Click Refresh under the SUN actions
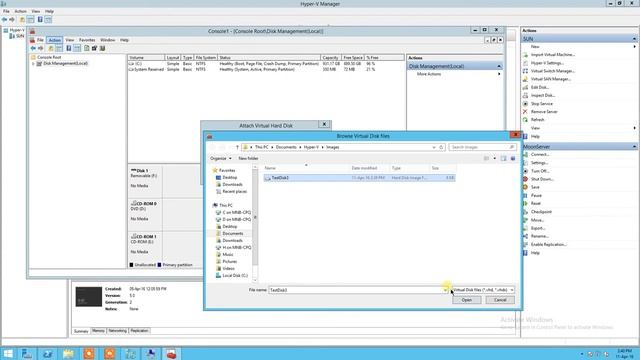This screenshot has height=360, width=640. pyautogui.click(x=538, y=120)
